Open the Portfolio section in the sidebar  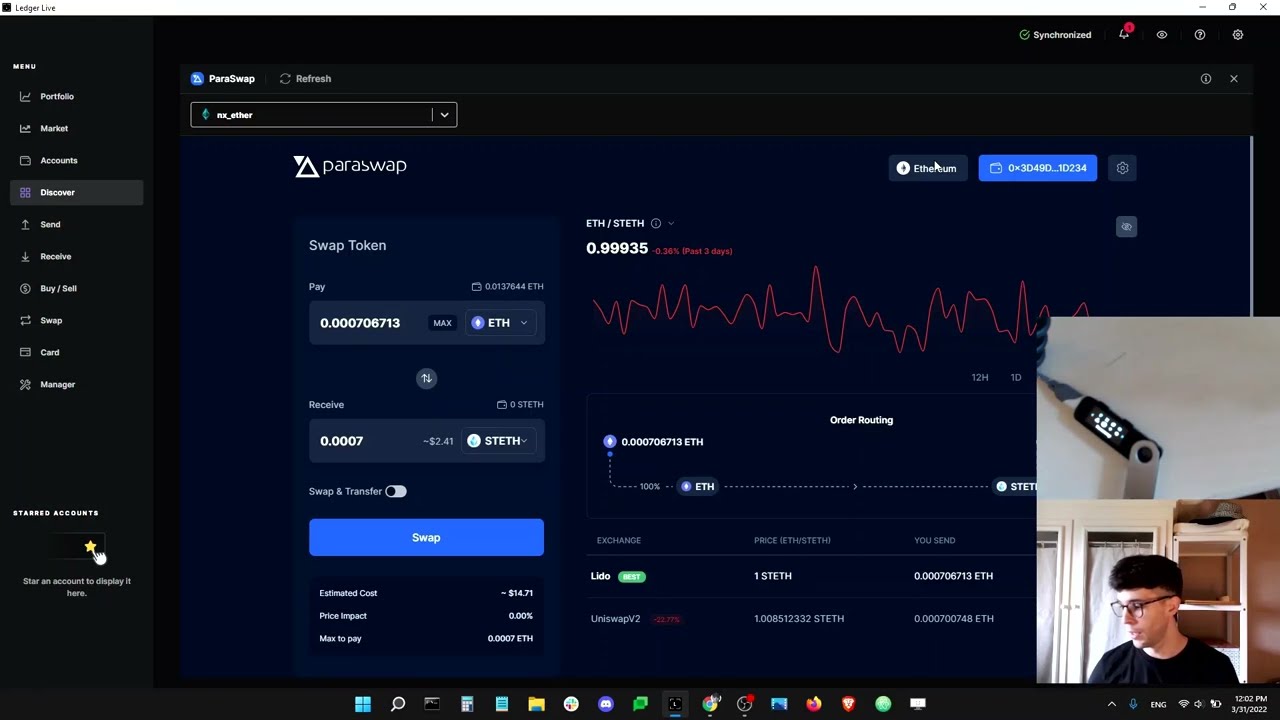(x=56, y=96)
